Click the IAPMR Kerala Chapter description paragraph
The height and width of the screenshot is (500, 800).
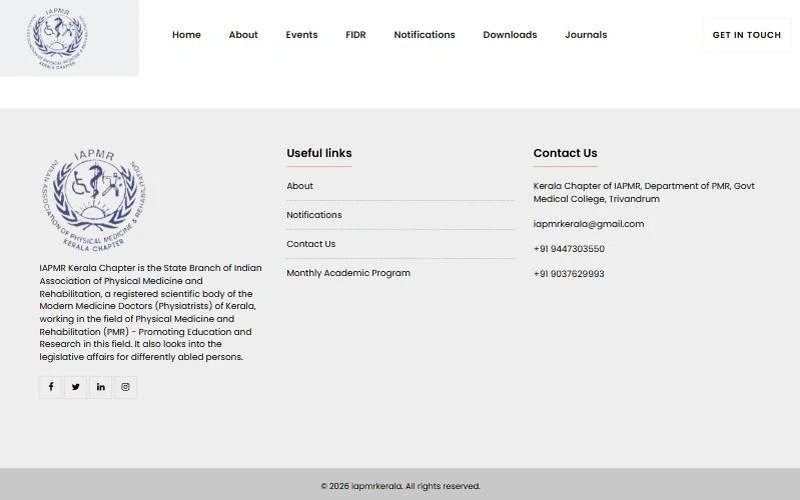151,312
